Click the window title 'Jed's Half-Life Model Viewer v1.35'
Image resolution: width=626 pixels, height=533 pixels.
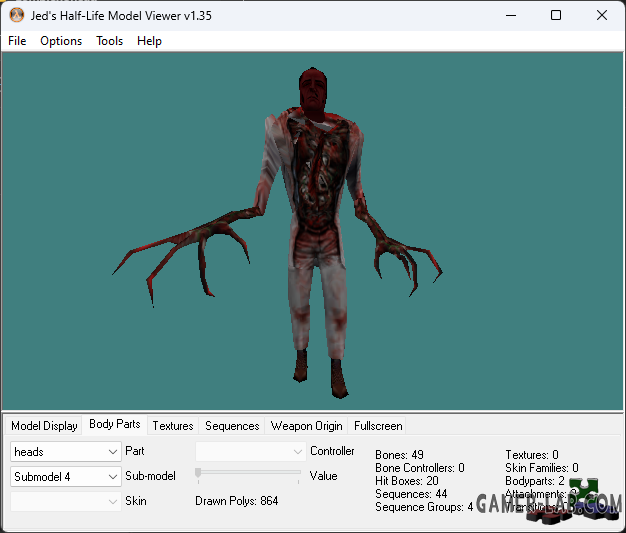point(121,16)
